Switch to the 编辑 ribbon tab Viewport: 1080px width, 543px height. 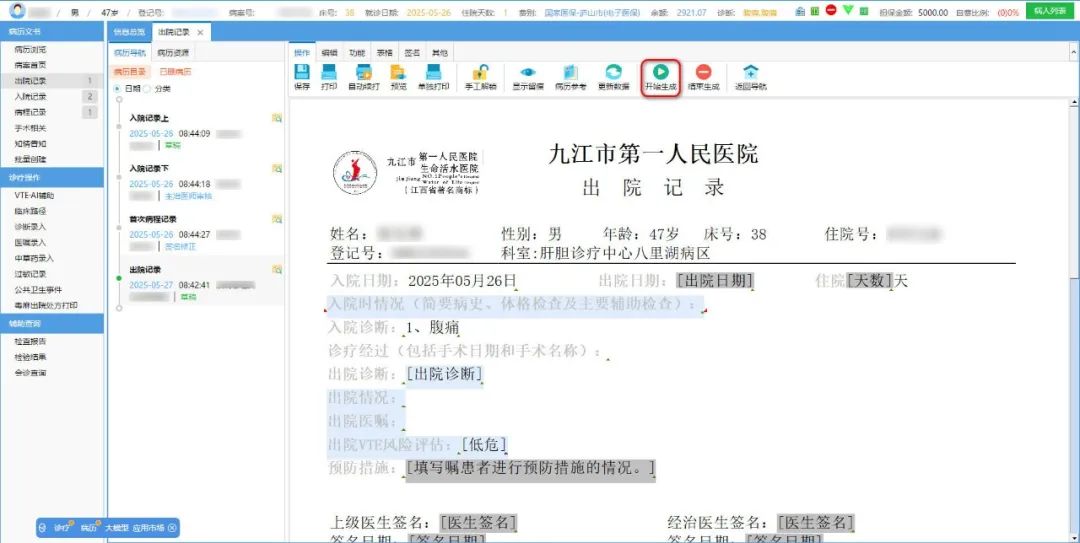[x=329, y=52]
